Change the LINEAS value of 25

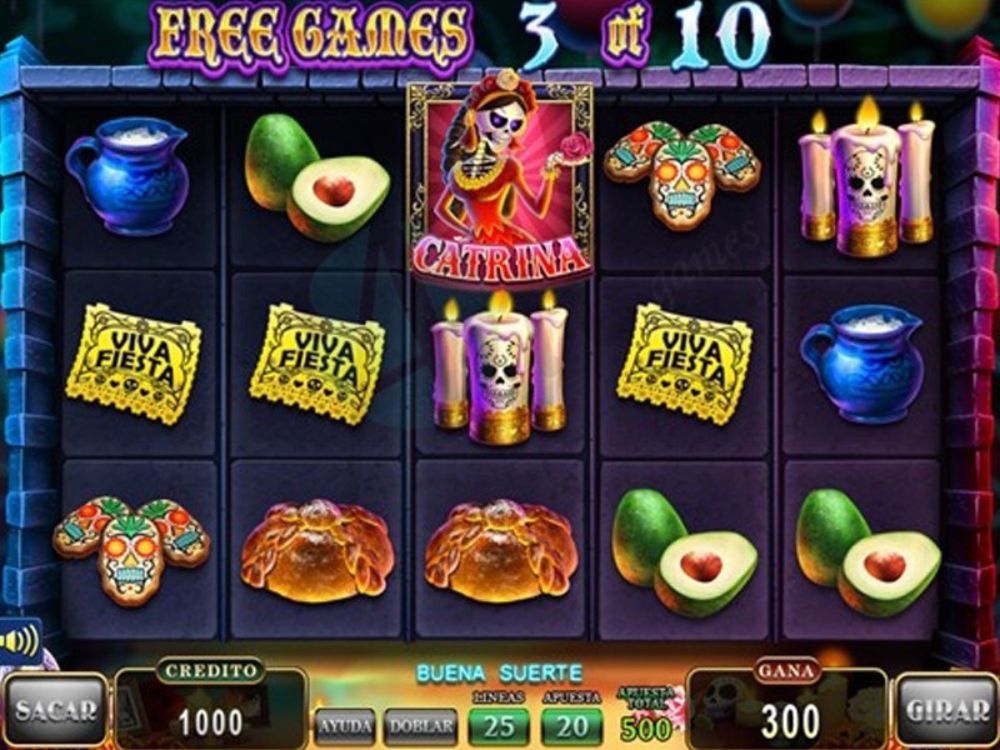(x=499, y=726)
